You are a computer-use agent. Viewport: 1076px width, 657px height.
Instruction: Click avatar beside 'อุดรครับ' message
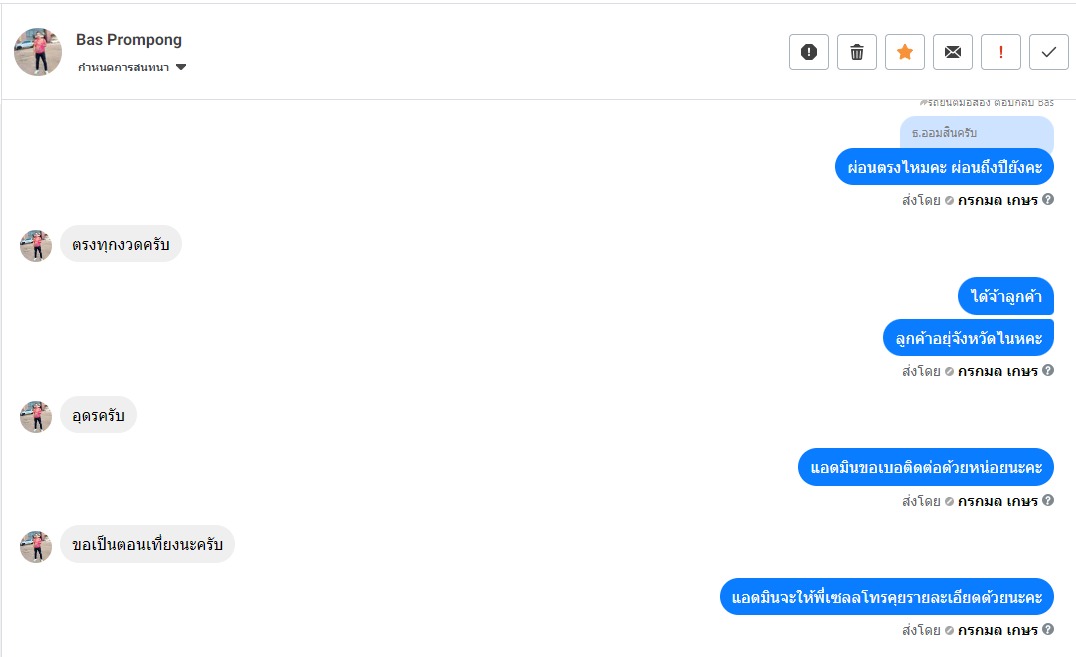36,416
